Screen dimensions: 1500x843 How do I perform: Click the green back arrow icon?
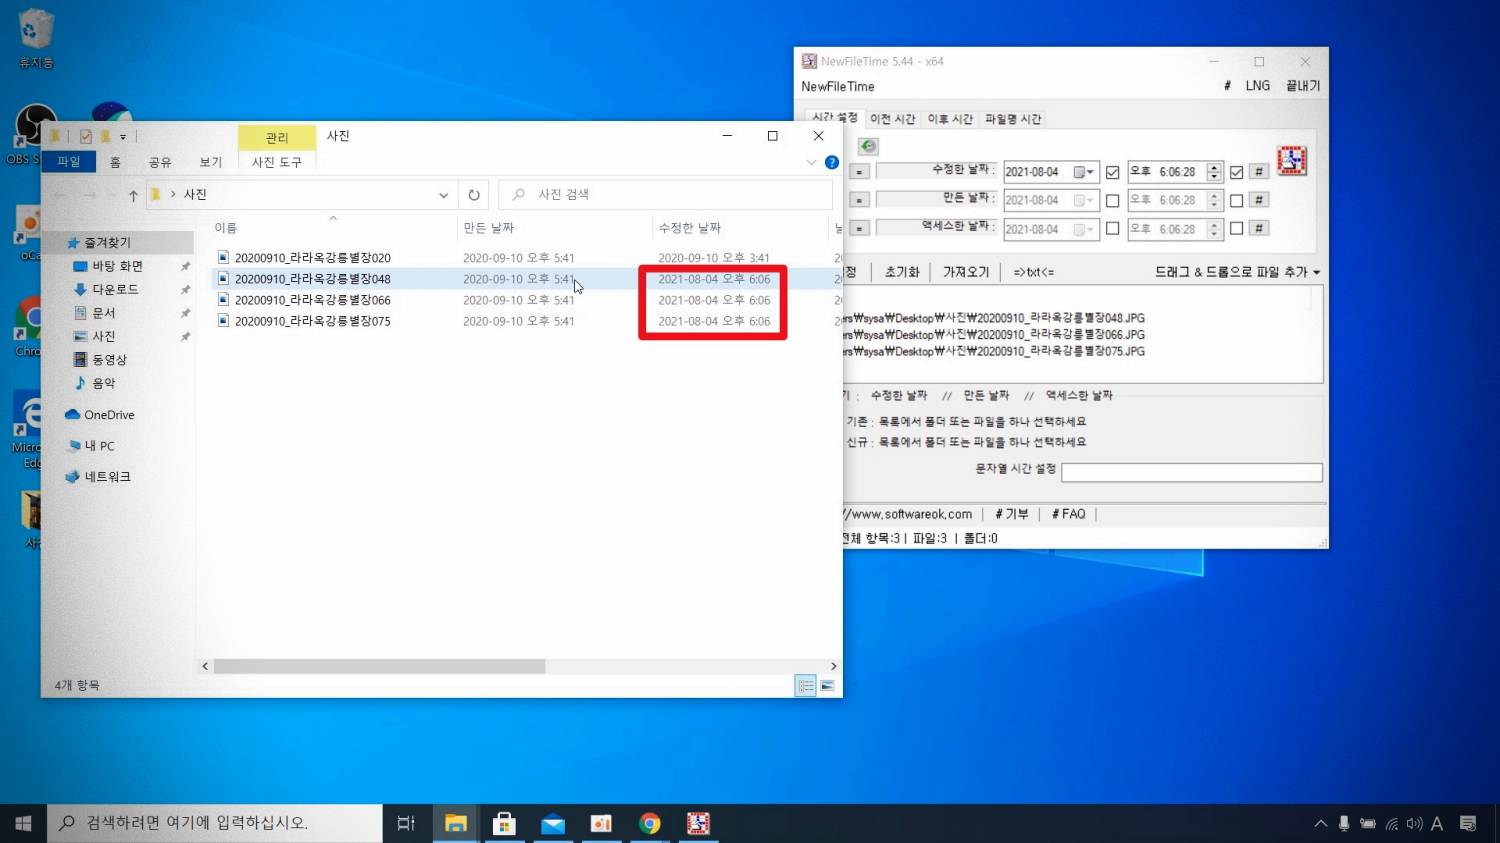[868, 146]
